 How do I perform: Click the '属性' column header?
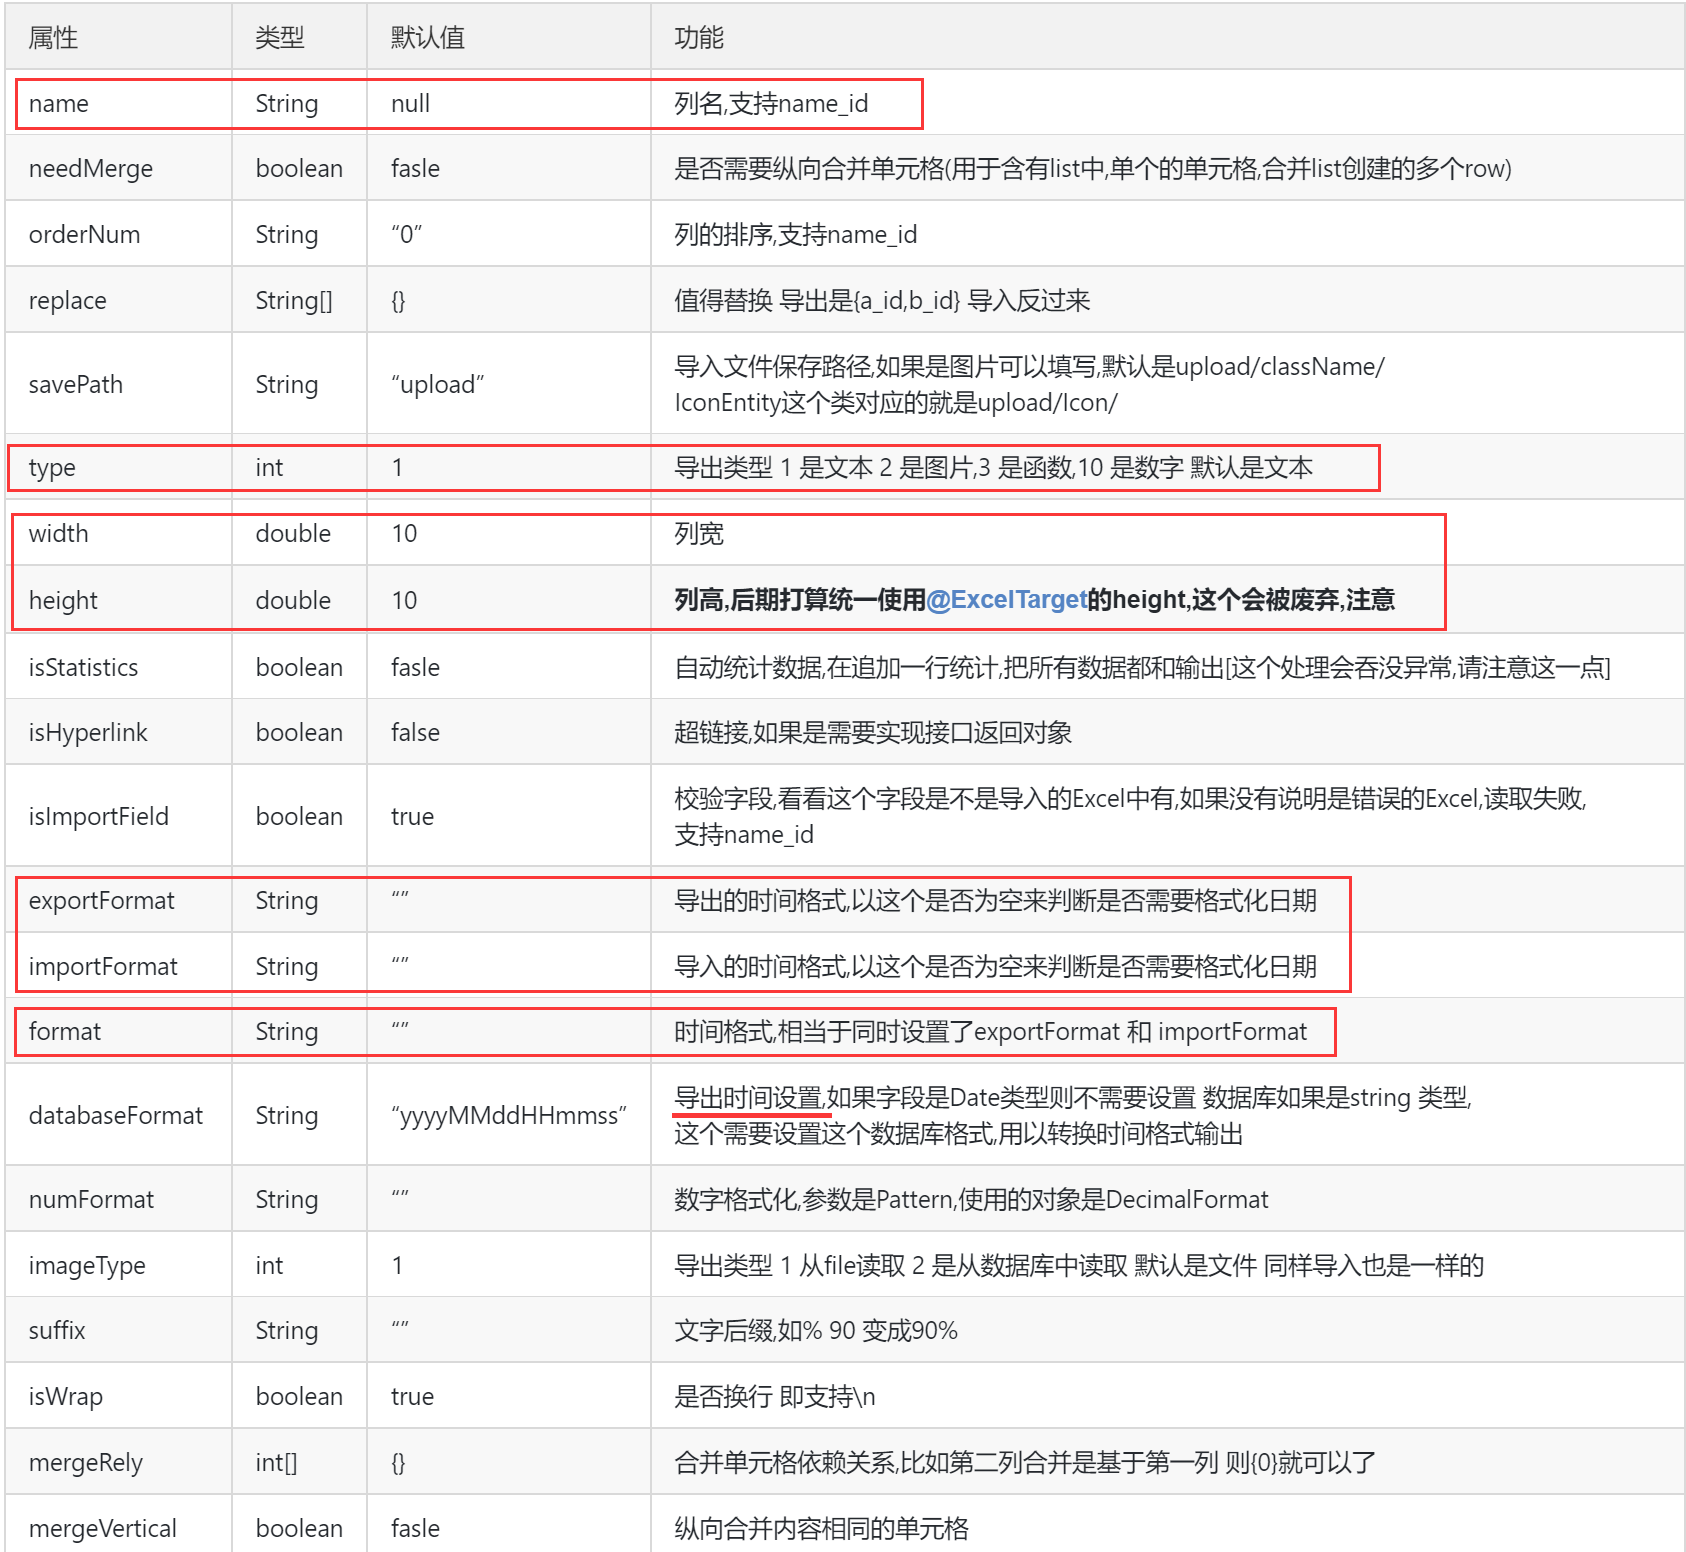click(118, 37)
